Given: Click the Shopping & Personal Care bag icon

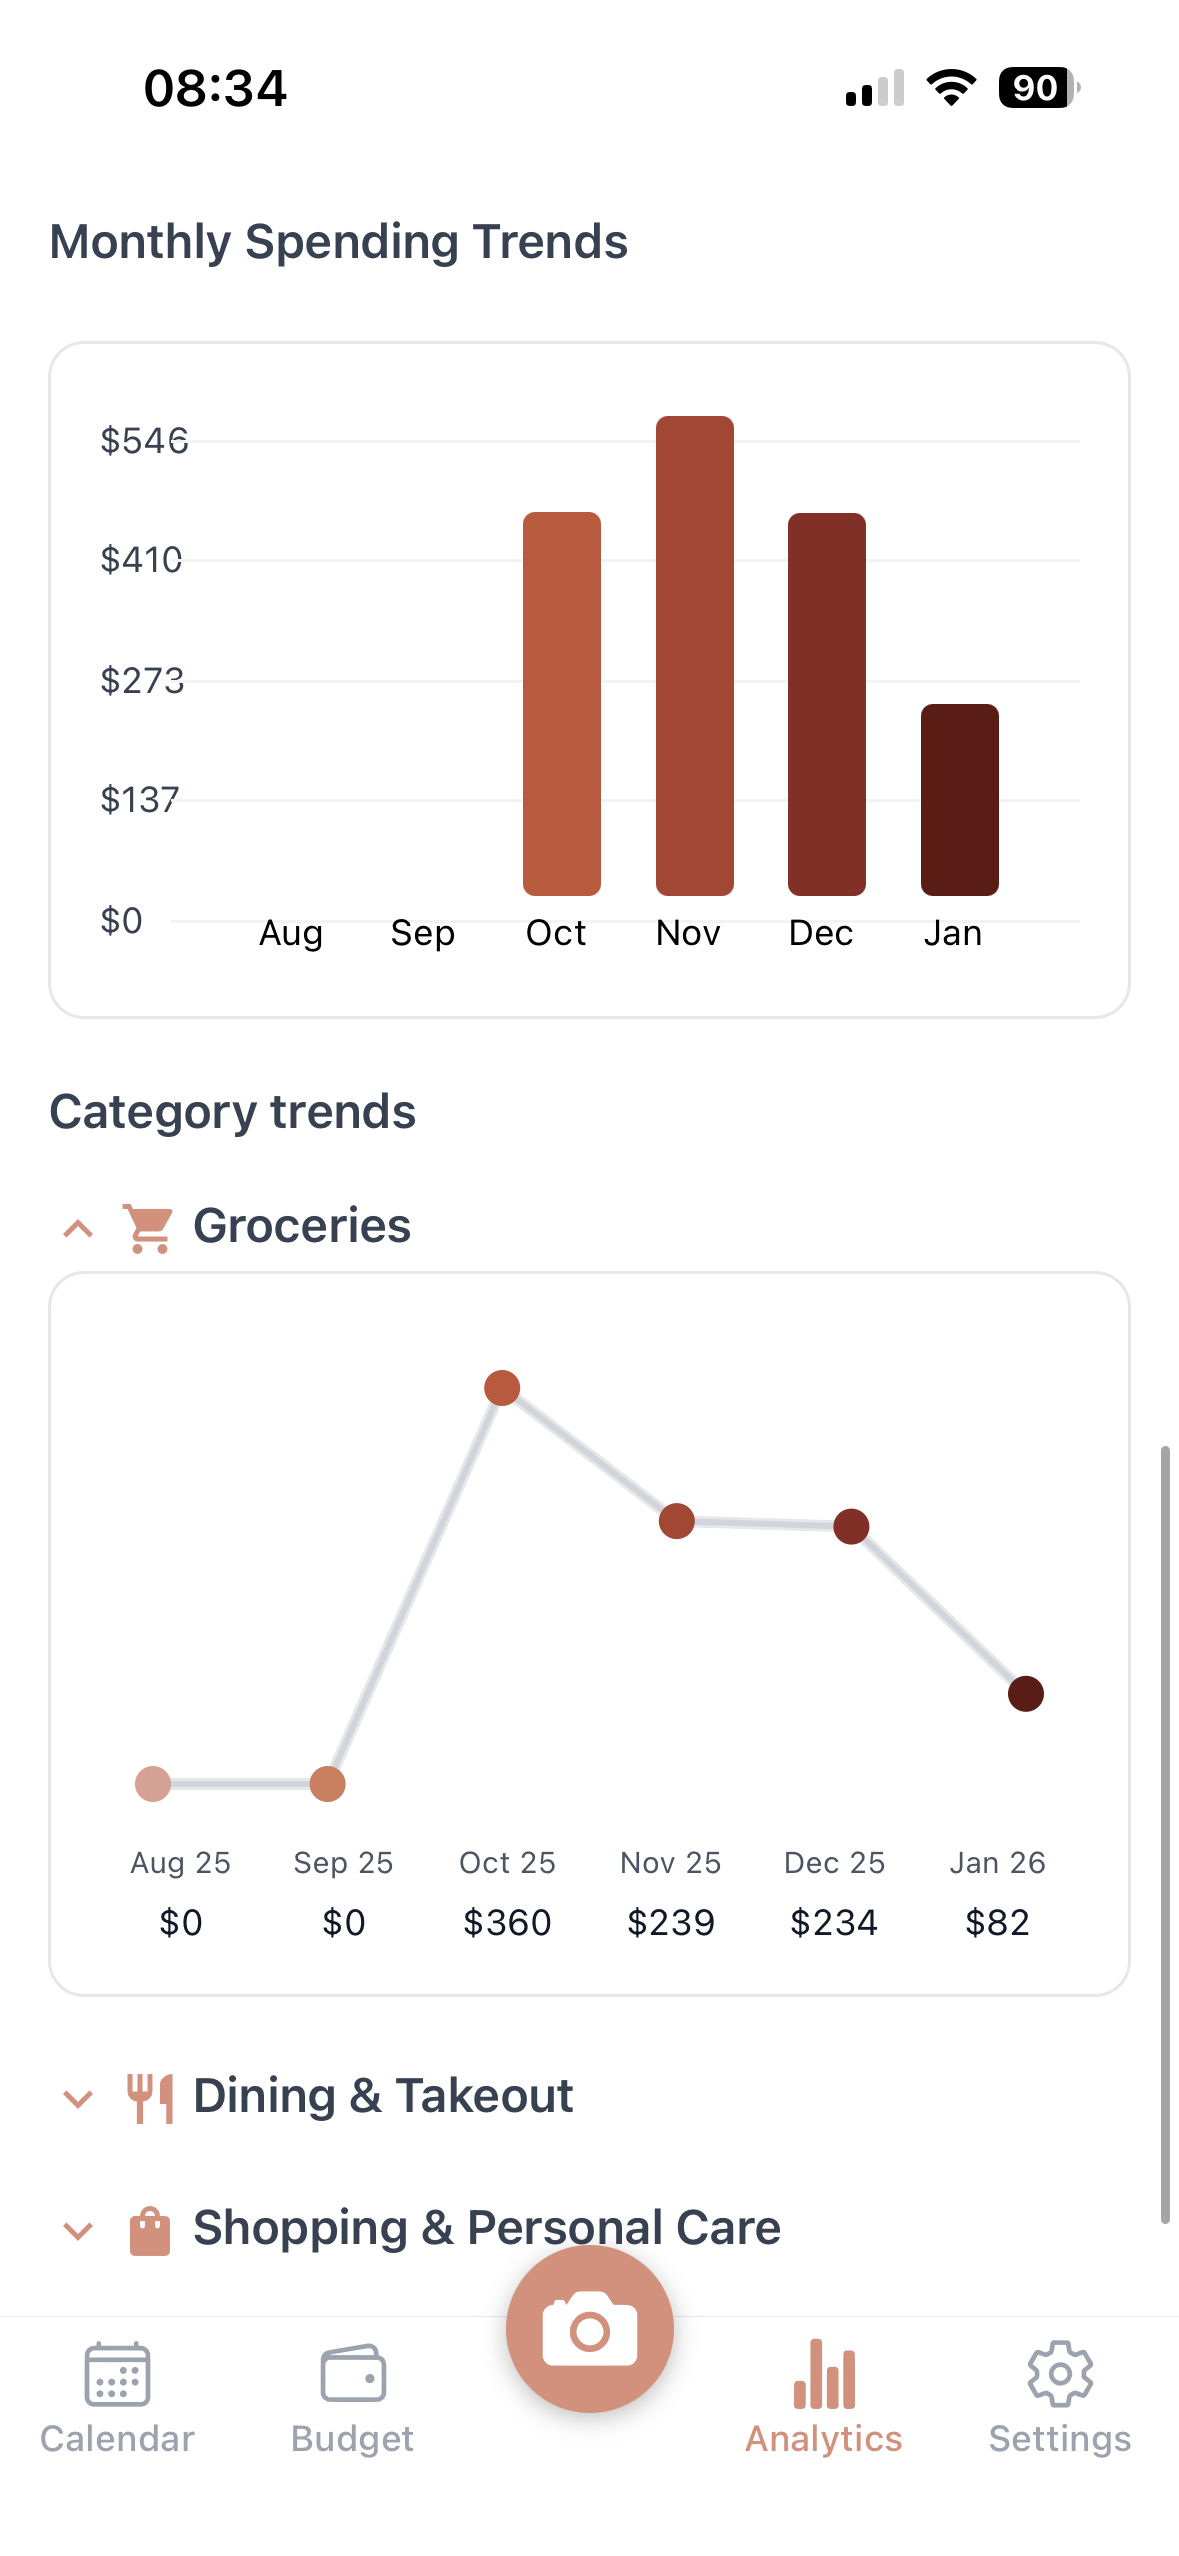Looking at the screenshot, I should point(150,2226).
